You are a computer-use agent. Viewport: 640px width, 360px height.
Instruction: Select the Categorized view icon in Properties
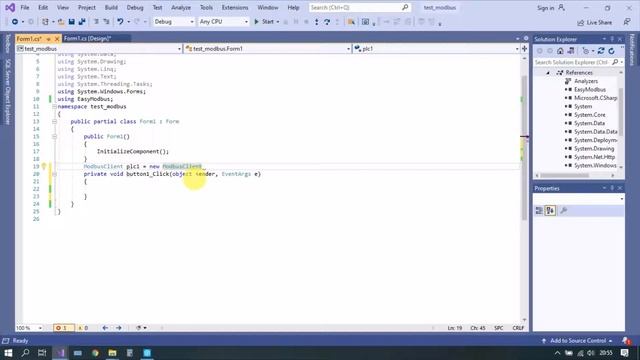[x=539, y=211]
